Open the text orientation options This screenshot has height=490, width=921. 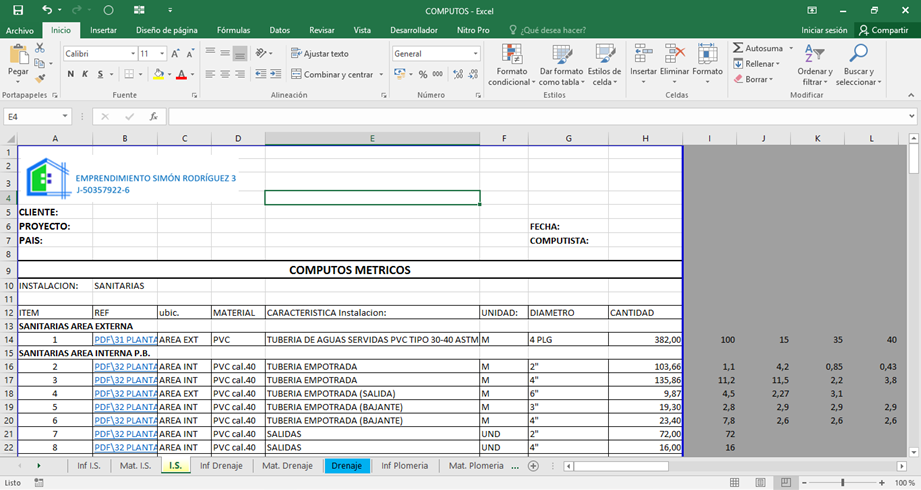click(x=264, y=53)
